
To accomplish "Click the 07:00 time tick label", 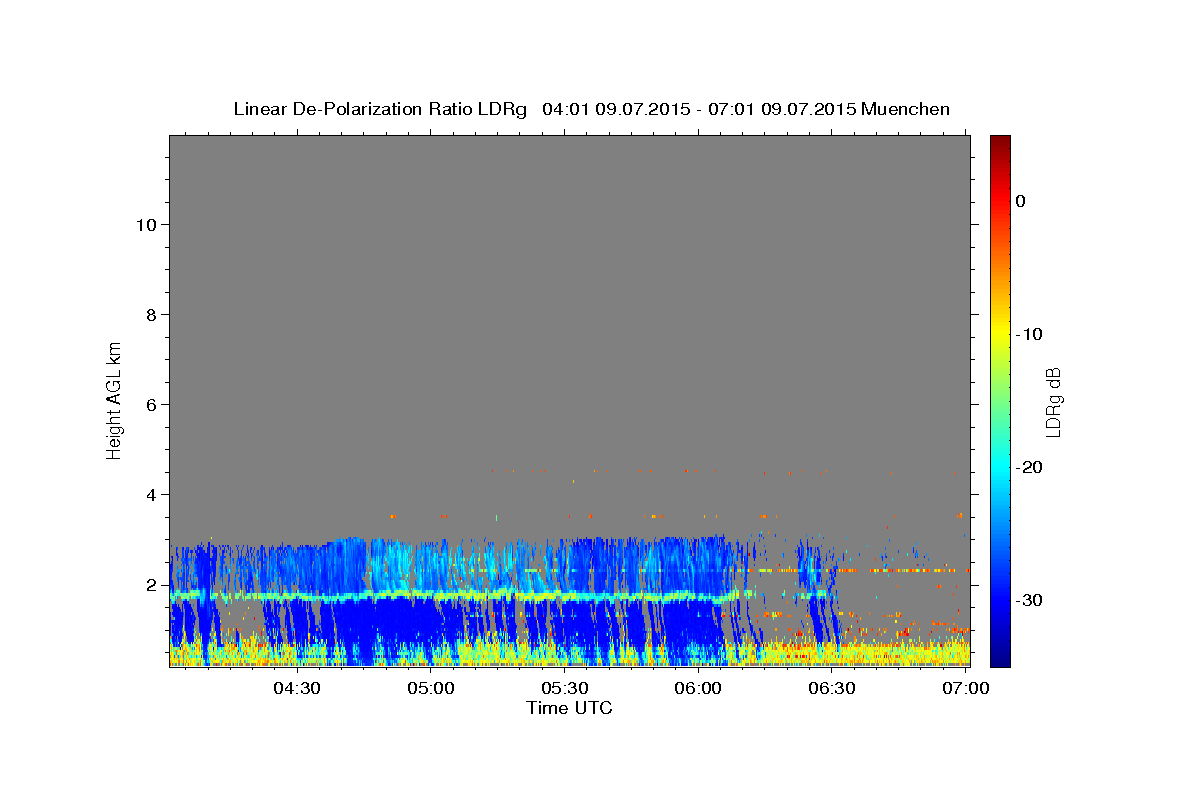I will tap(965, 689).
